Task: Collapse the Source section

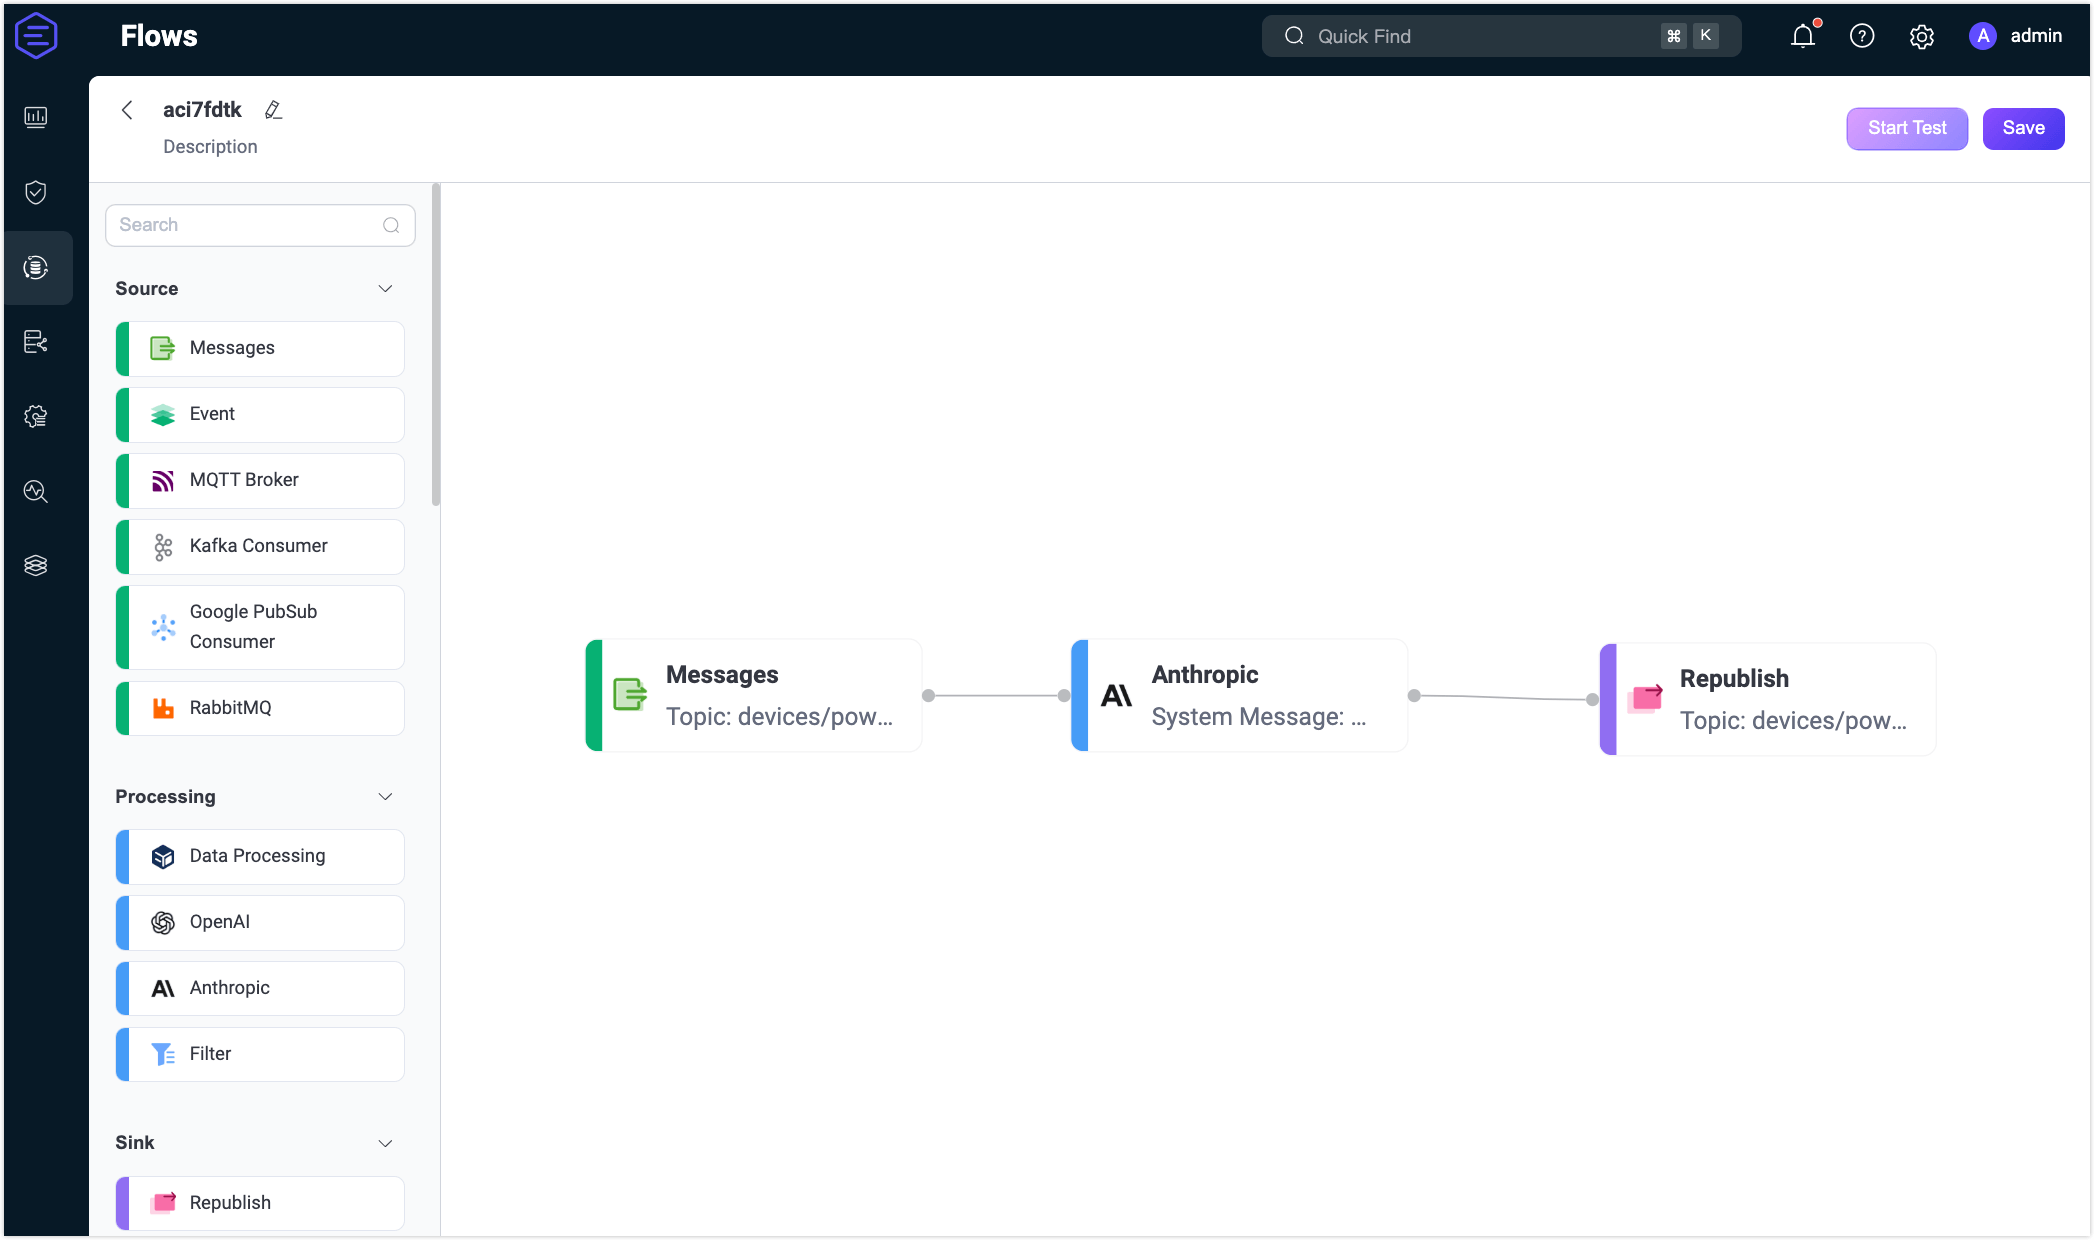Action: (386, 288)
